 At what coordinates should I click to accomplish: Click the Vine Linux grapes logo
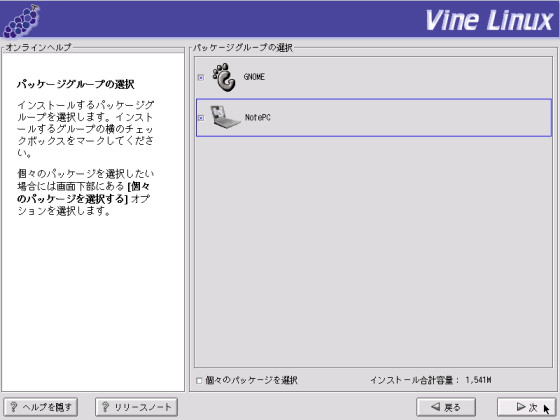pos(21,21)
